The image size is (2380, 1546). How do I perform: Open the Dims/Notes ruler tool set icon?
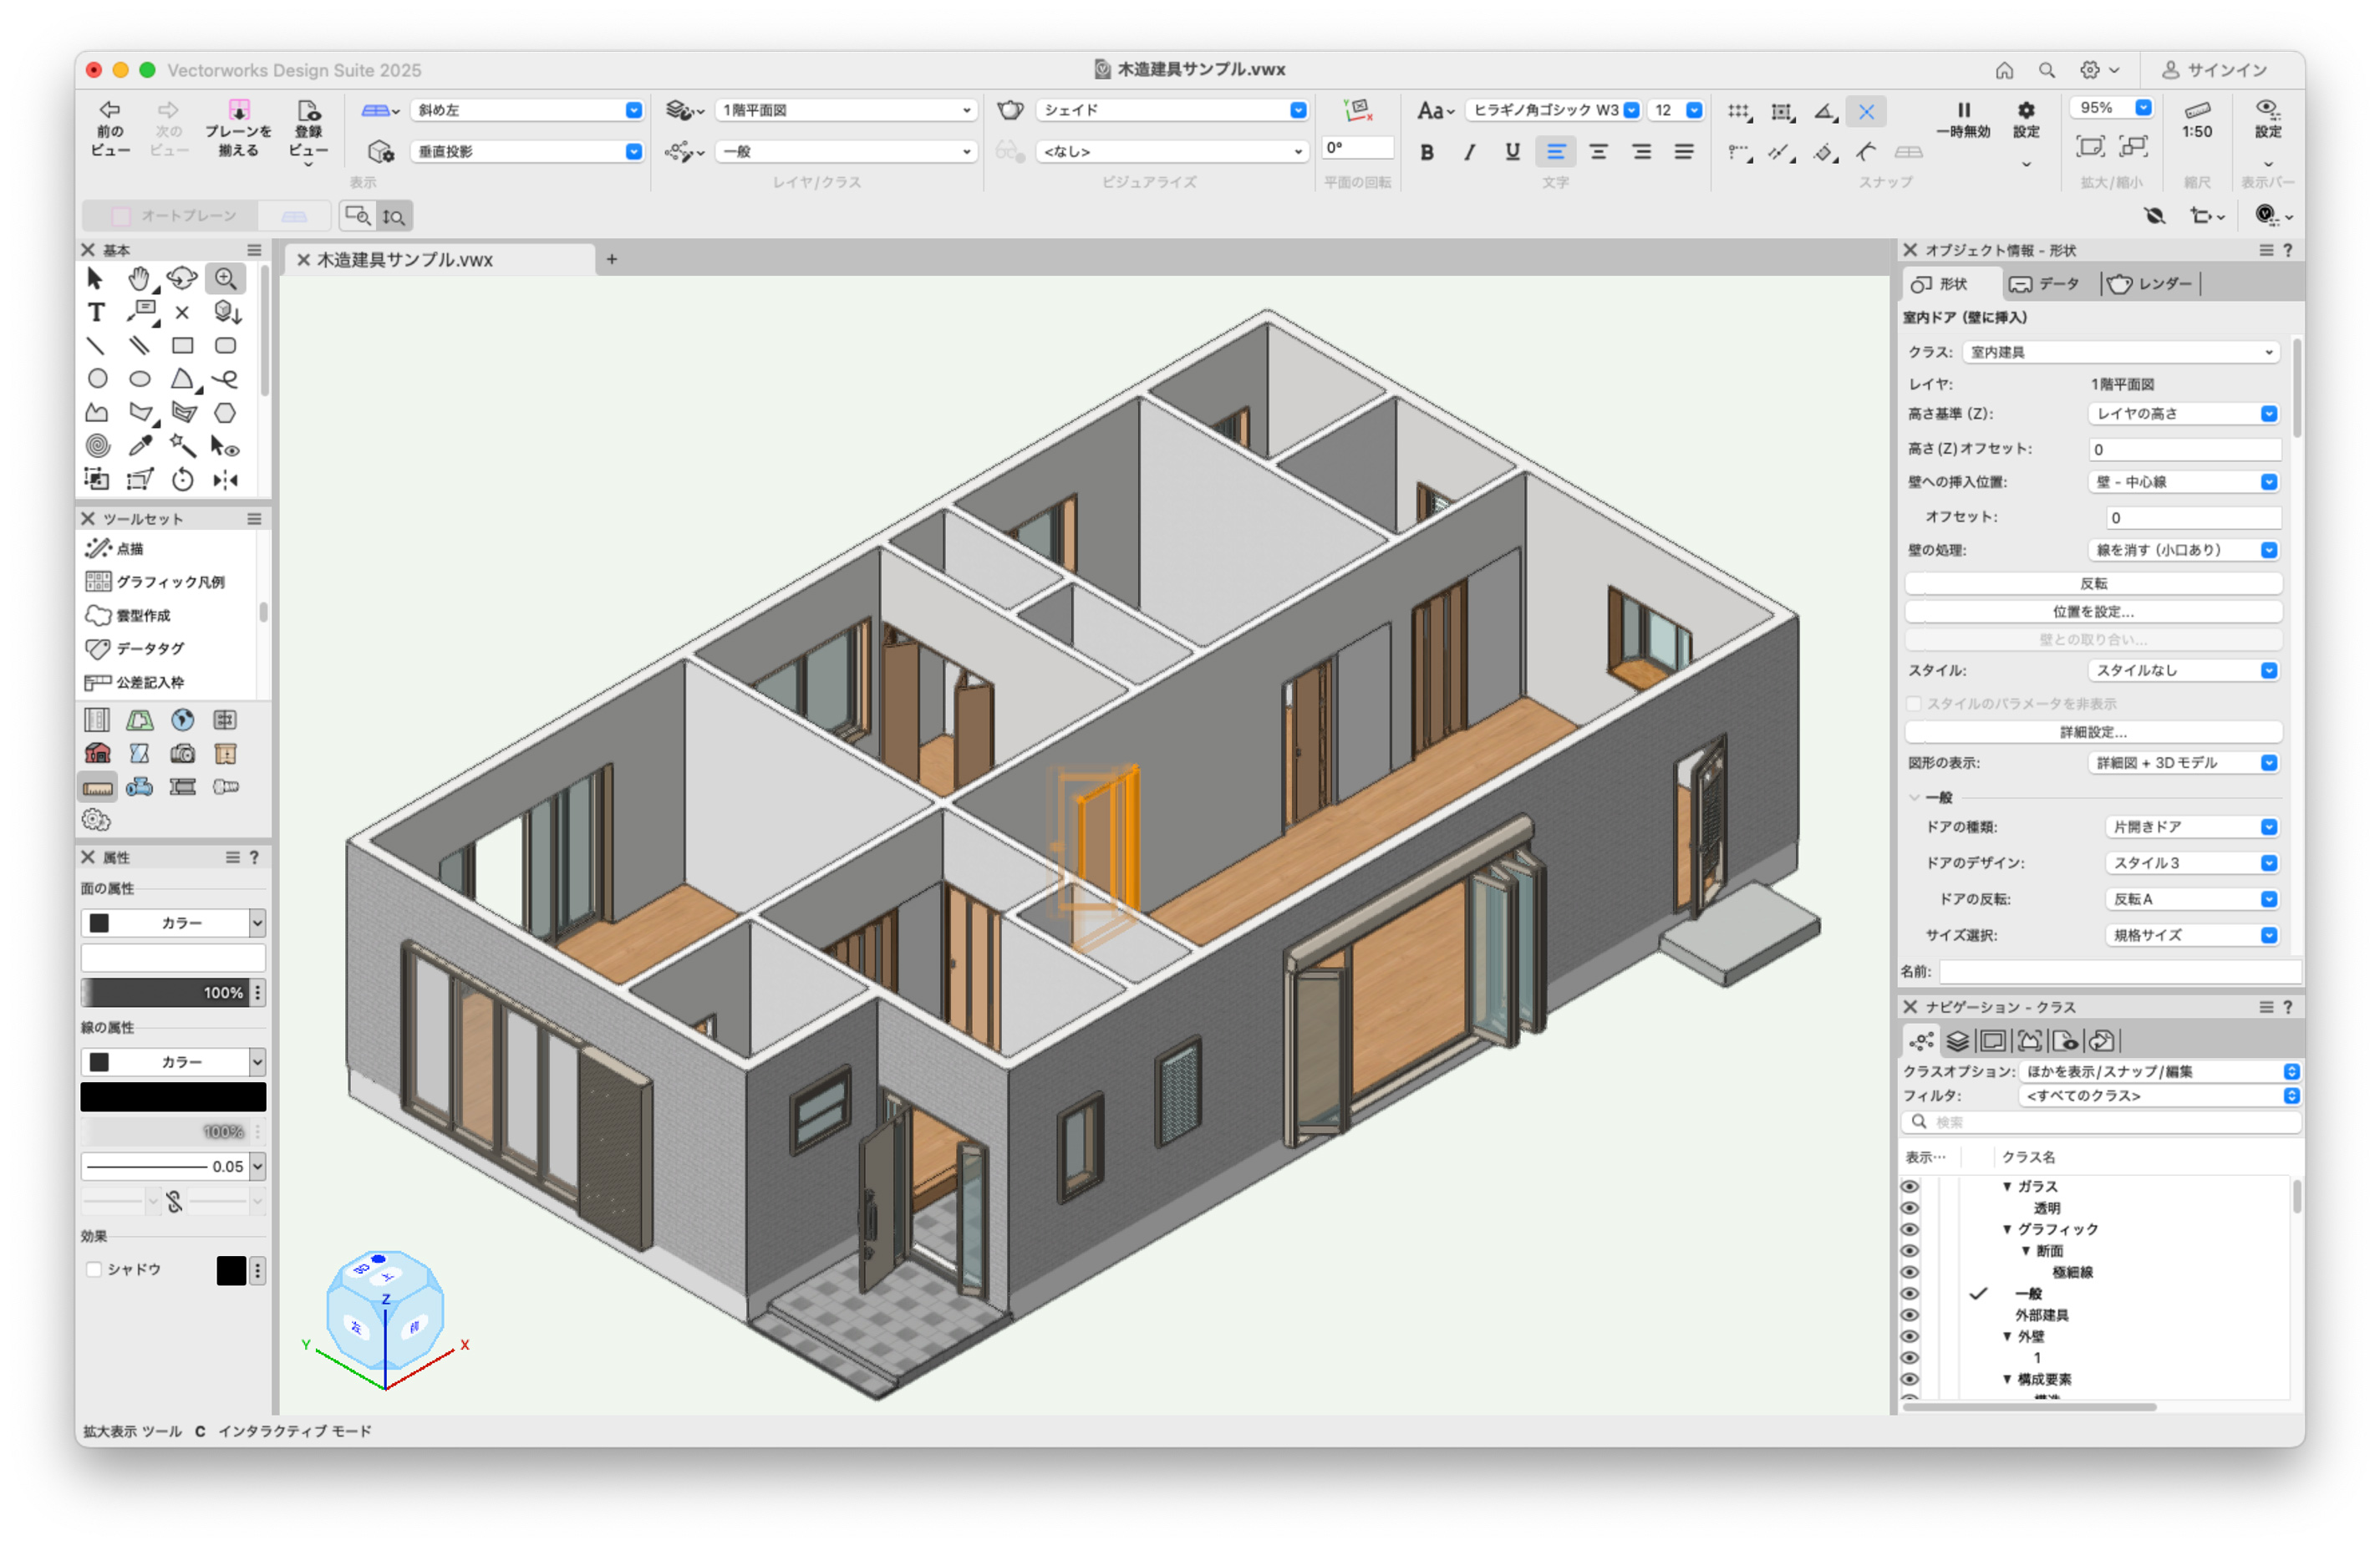point(97,787)
